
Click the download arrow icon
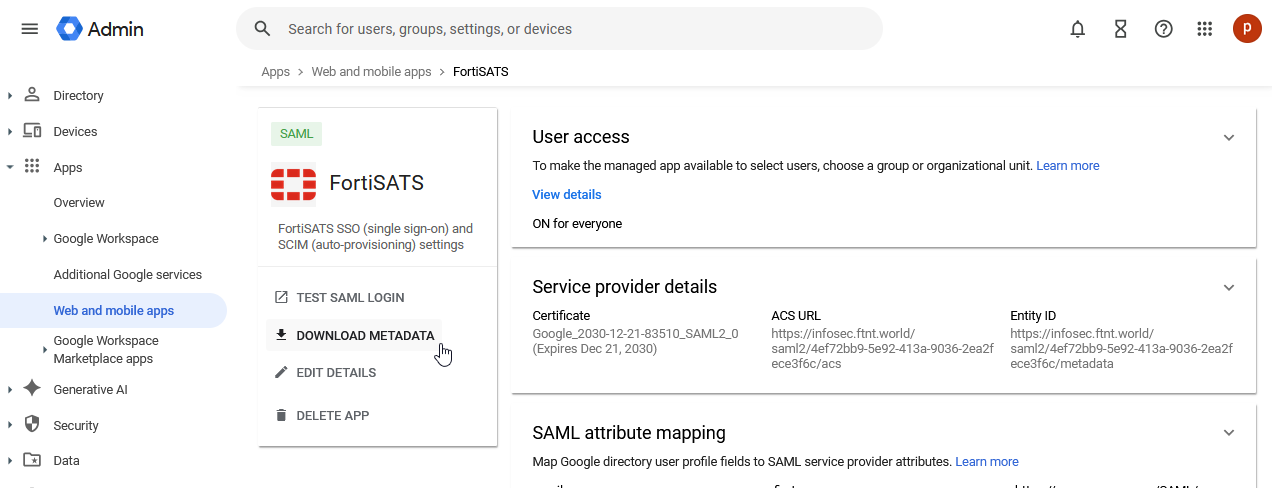point(281,335)
